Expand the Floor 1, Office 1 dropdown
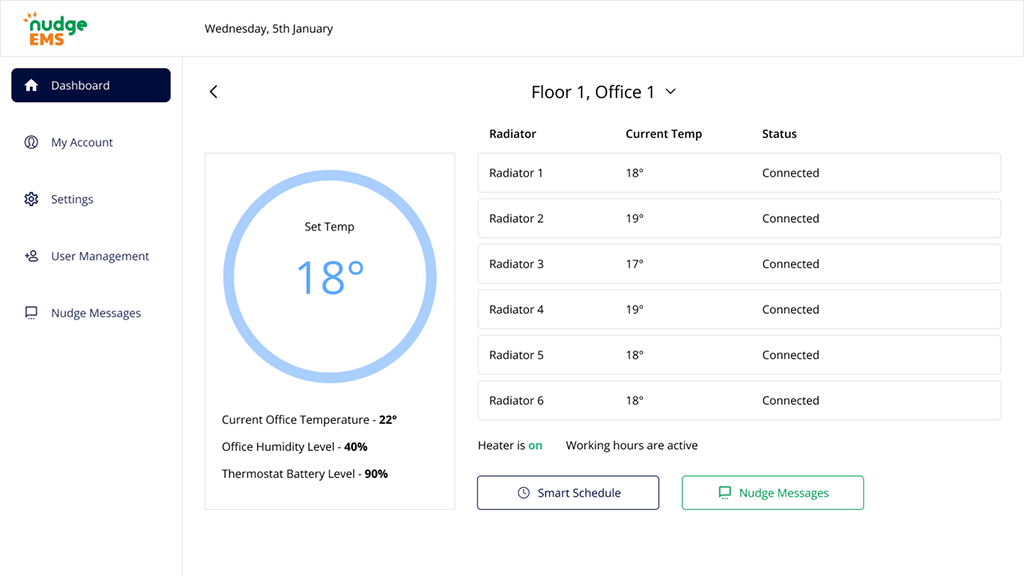Image resolution: width=1024 pixels, height=576 pixels. [671, 92]
